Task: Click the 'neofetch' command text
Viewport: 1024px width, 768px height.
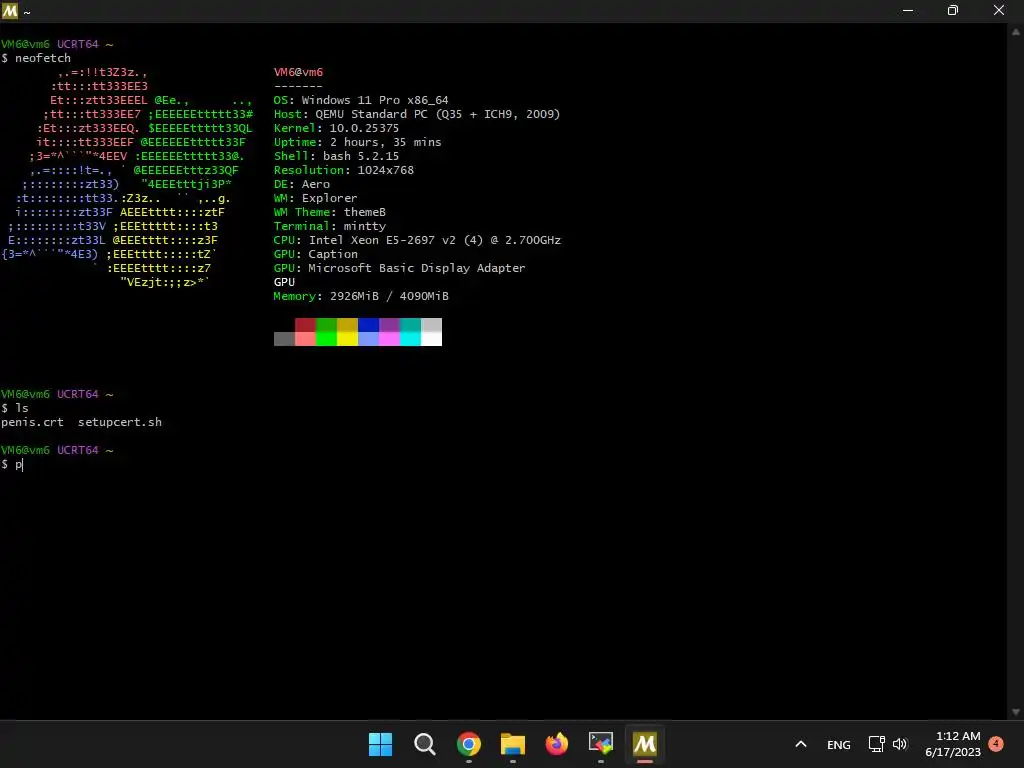Action: pos(42,58)
